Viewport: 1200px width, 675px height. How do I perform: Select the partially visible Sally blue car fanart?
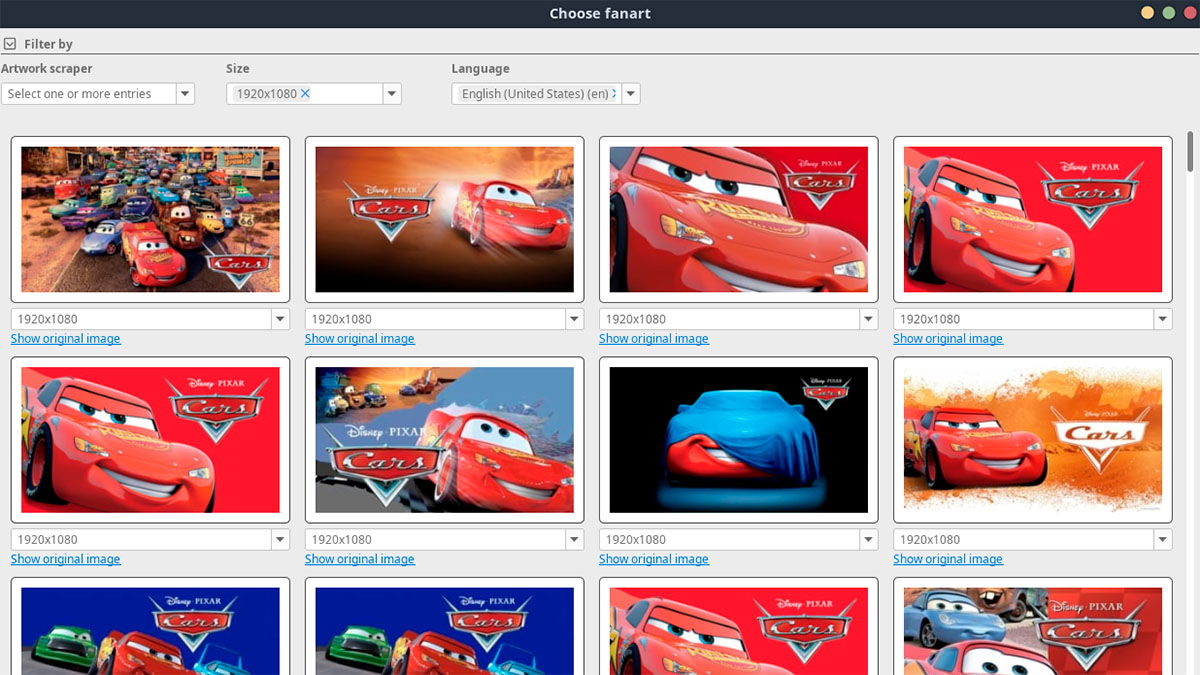point(1032,626)
